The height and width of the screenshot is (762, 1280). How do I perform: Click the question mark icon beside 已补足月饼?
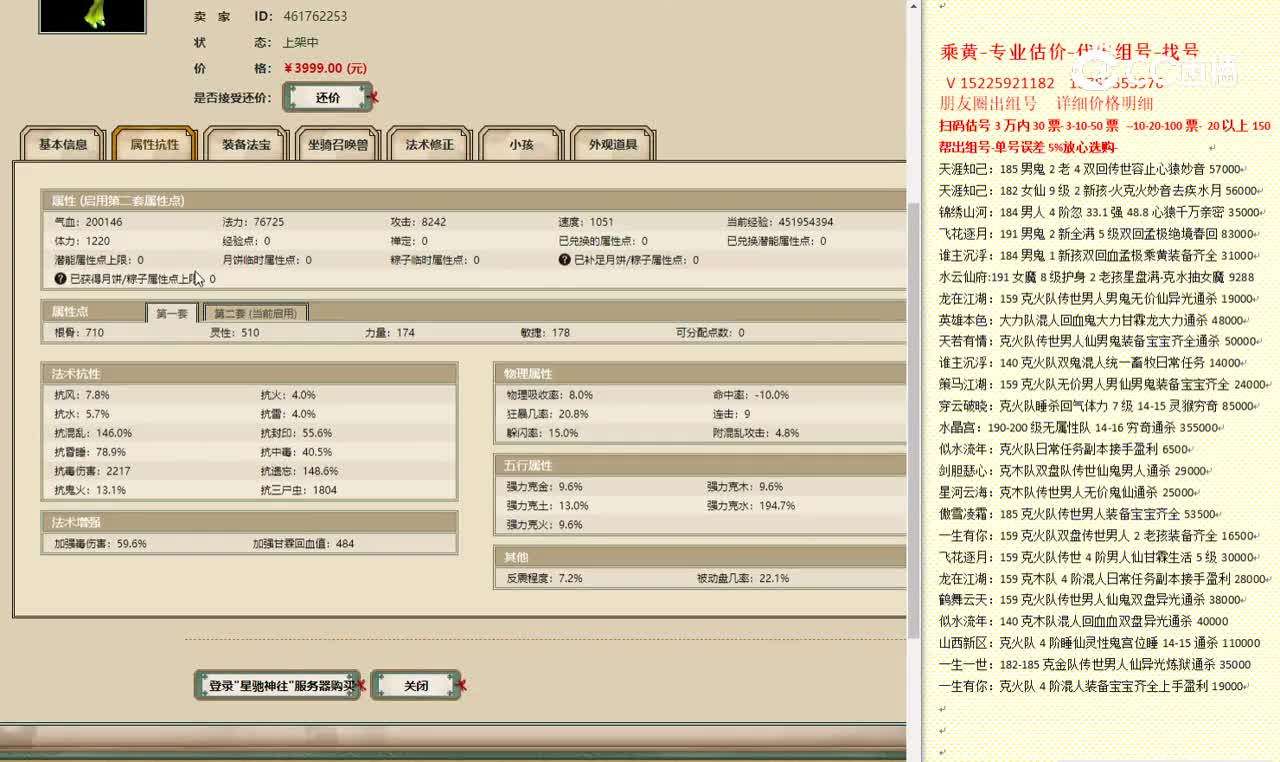(x=565, y=260)
